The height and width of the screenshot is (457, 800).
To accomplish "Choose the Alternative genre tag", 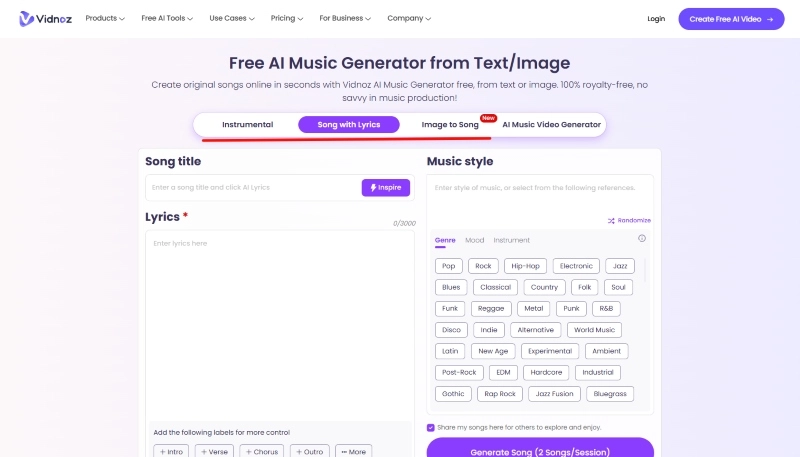I will coord(536,330).
